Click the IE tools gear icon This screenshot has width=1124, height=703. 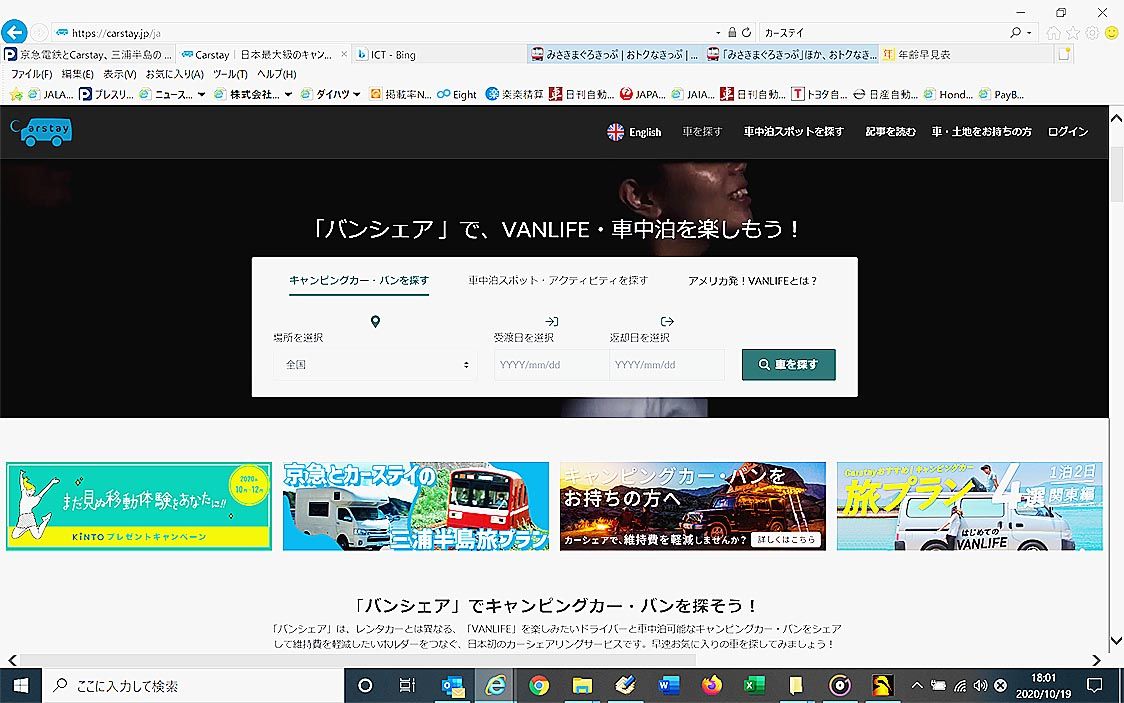1092,33
